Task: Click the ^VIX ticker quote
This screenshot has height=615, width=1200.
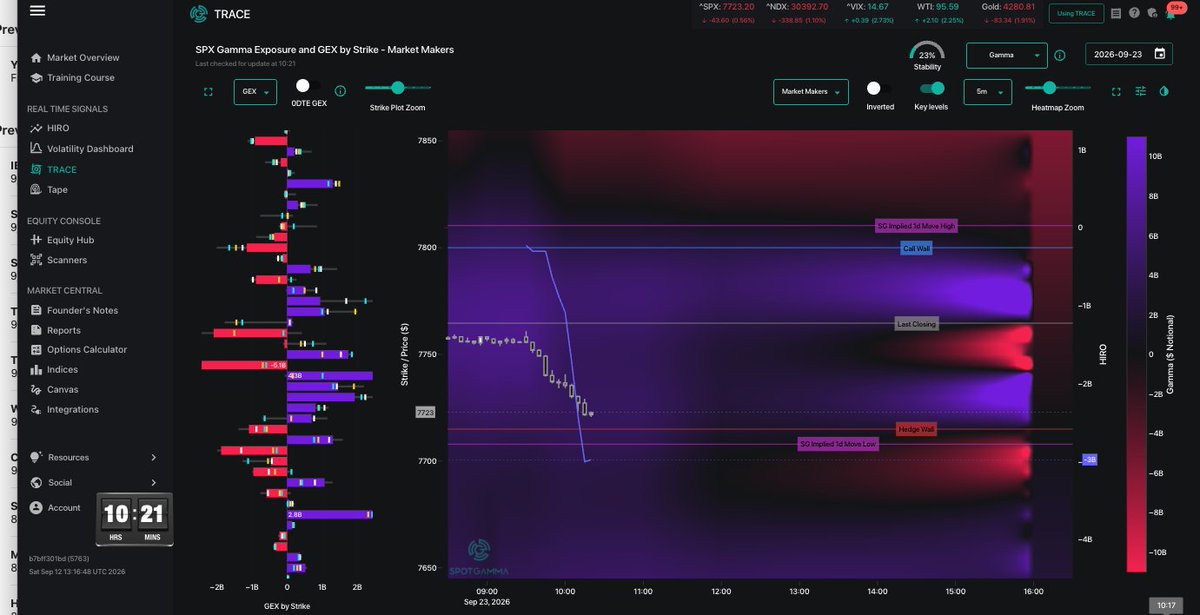Action: click(x=866, y=12)
